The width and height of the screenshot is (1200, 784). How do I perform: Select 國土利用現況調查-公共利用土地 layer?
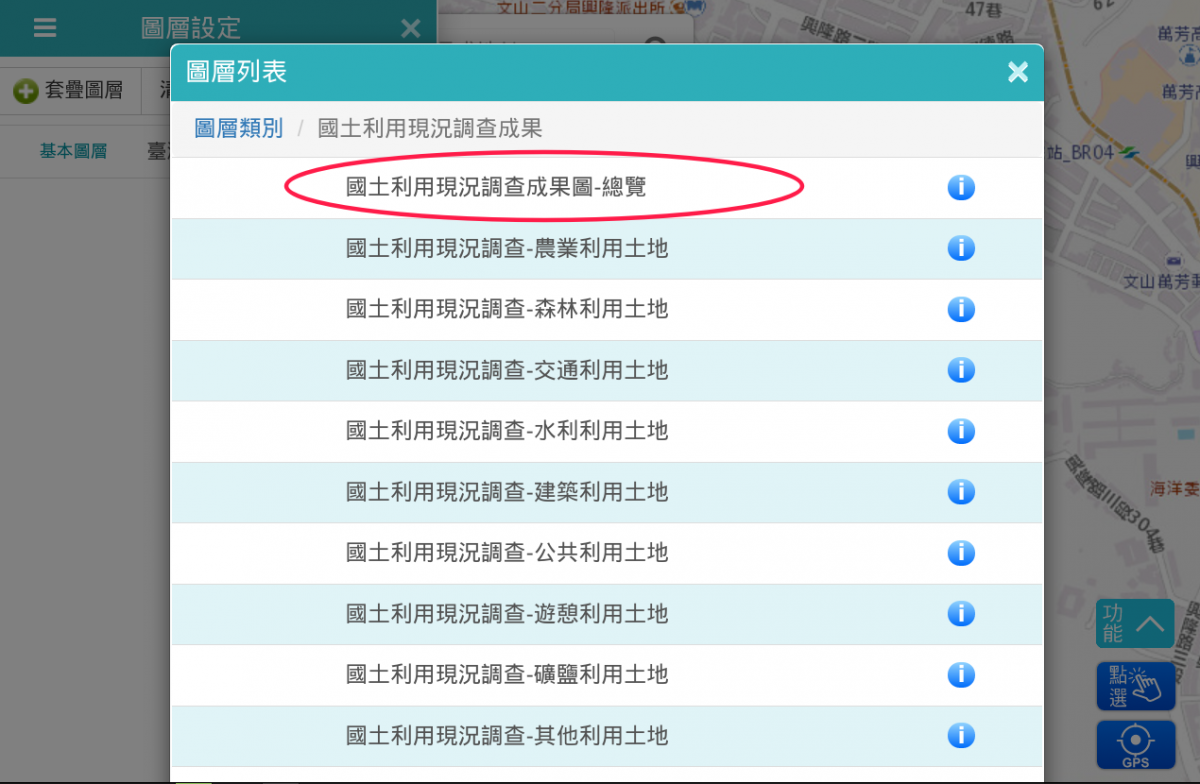(507, 552)
